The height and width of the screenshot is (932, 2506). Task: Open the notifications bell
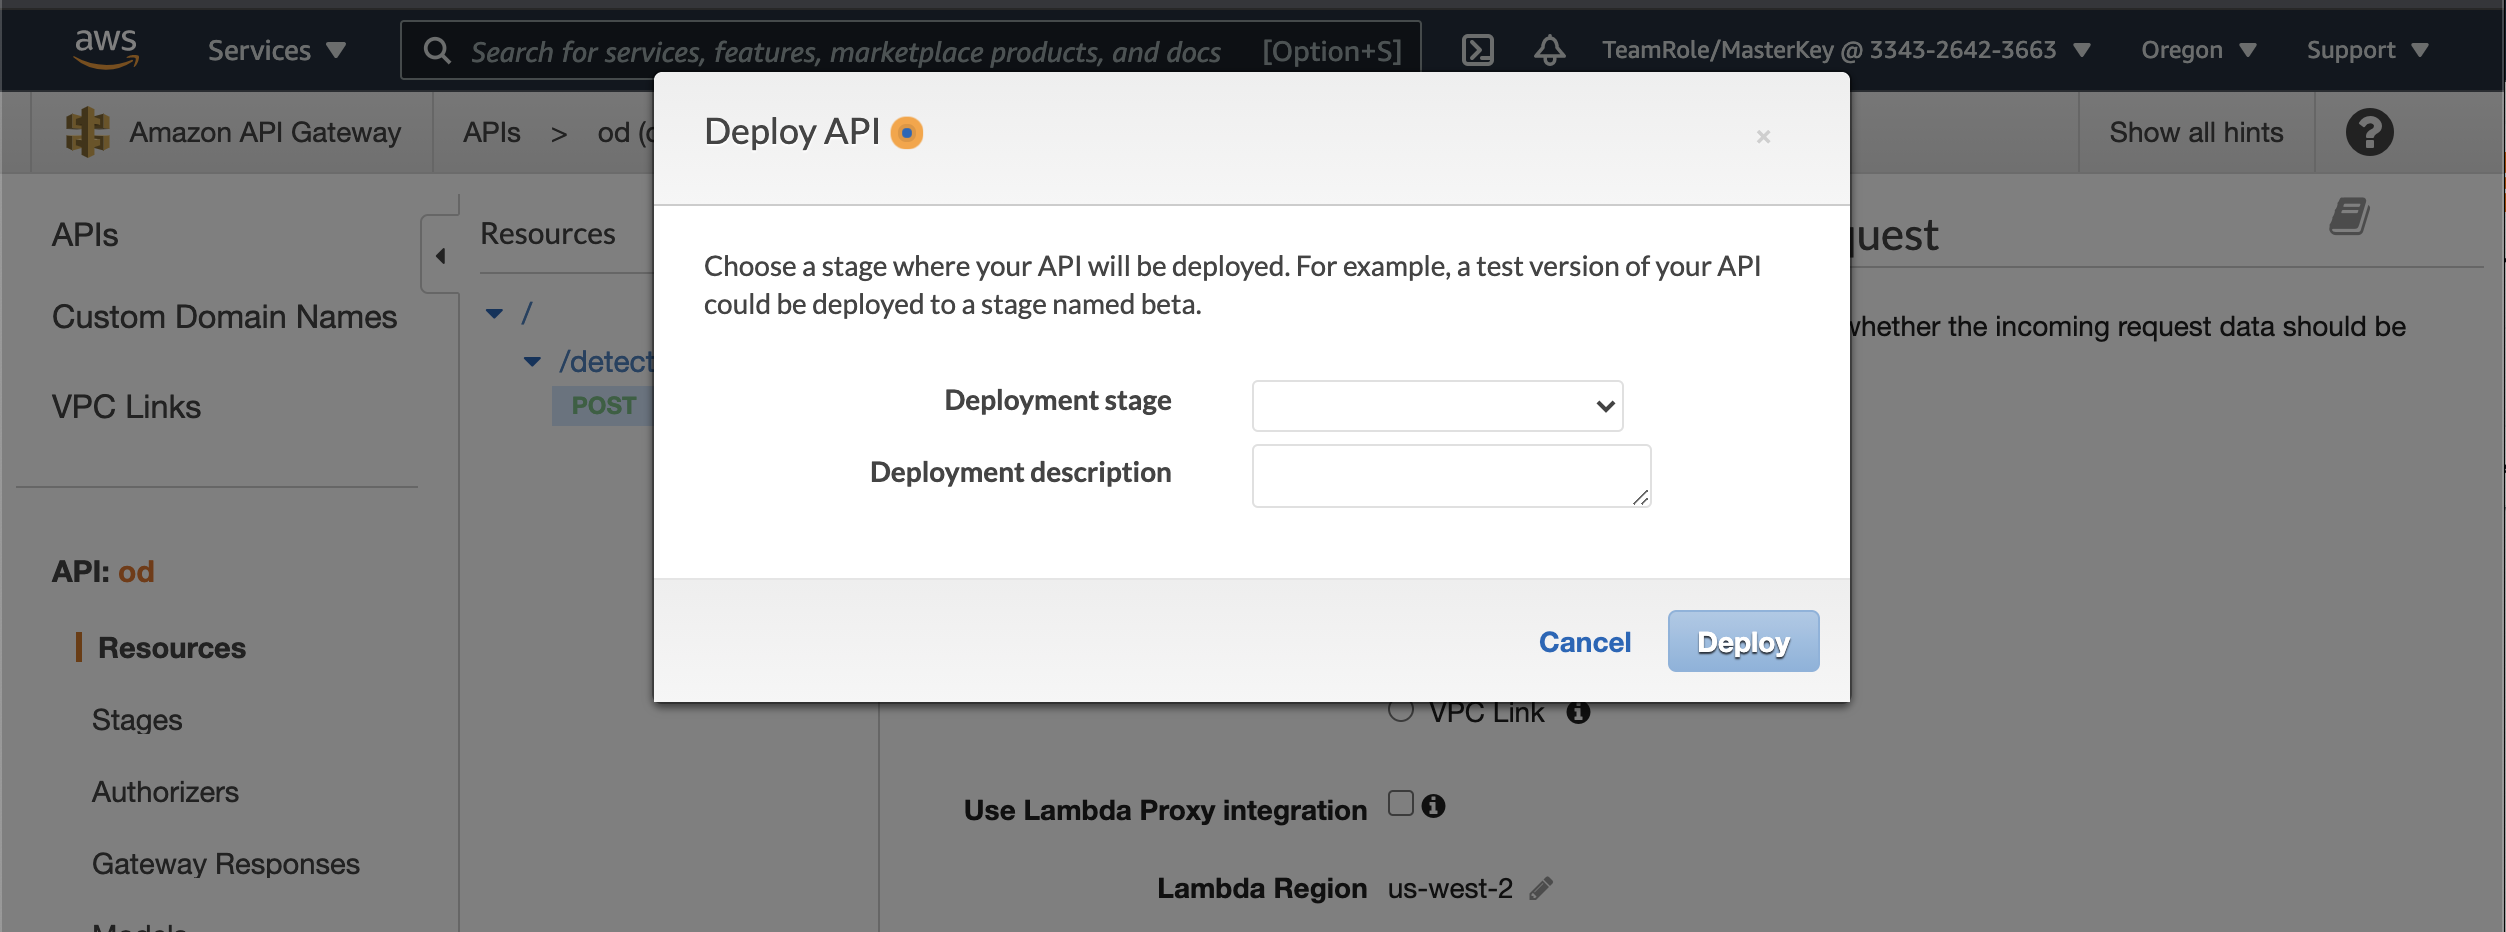(x=1549, y=50)
